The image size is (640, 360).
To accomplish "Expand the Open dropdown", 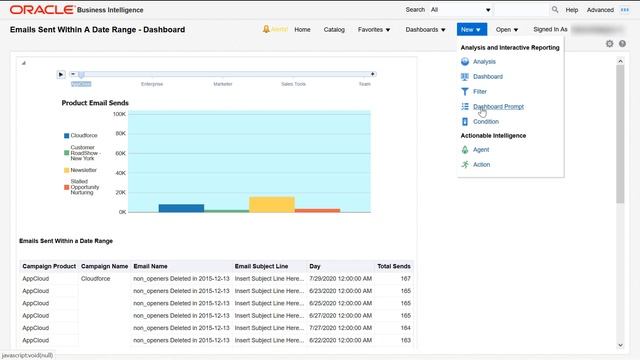I will 507,30.
